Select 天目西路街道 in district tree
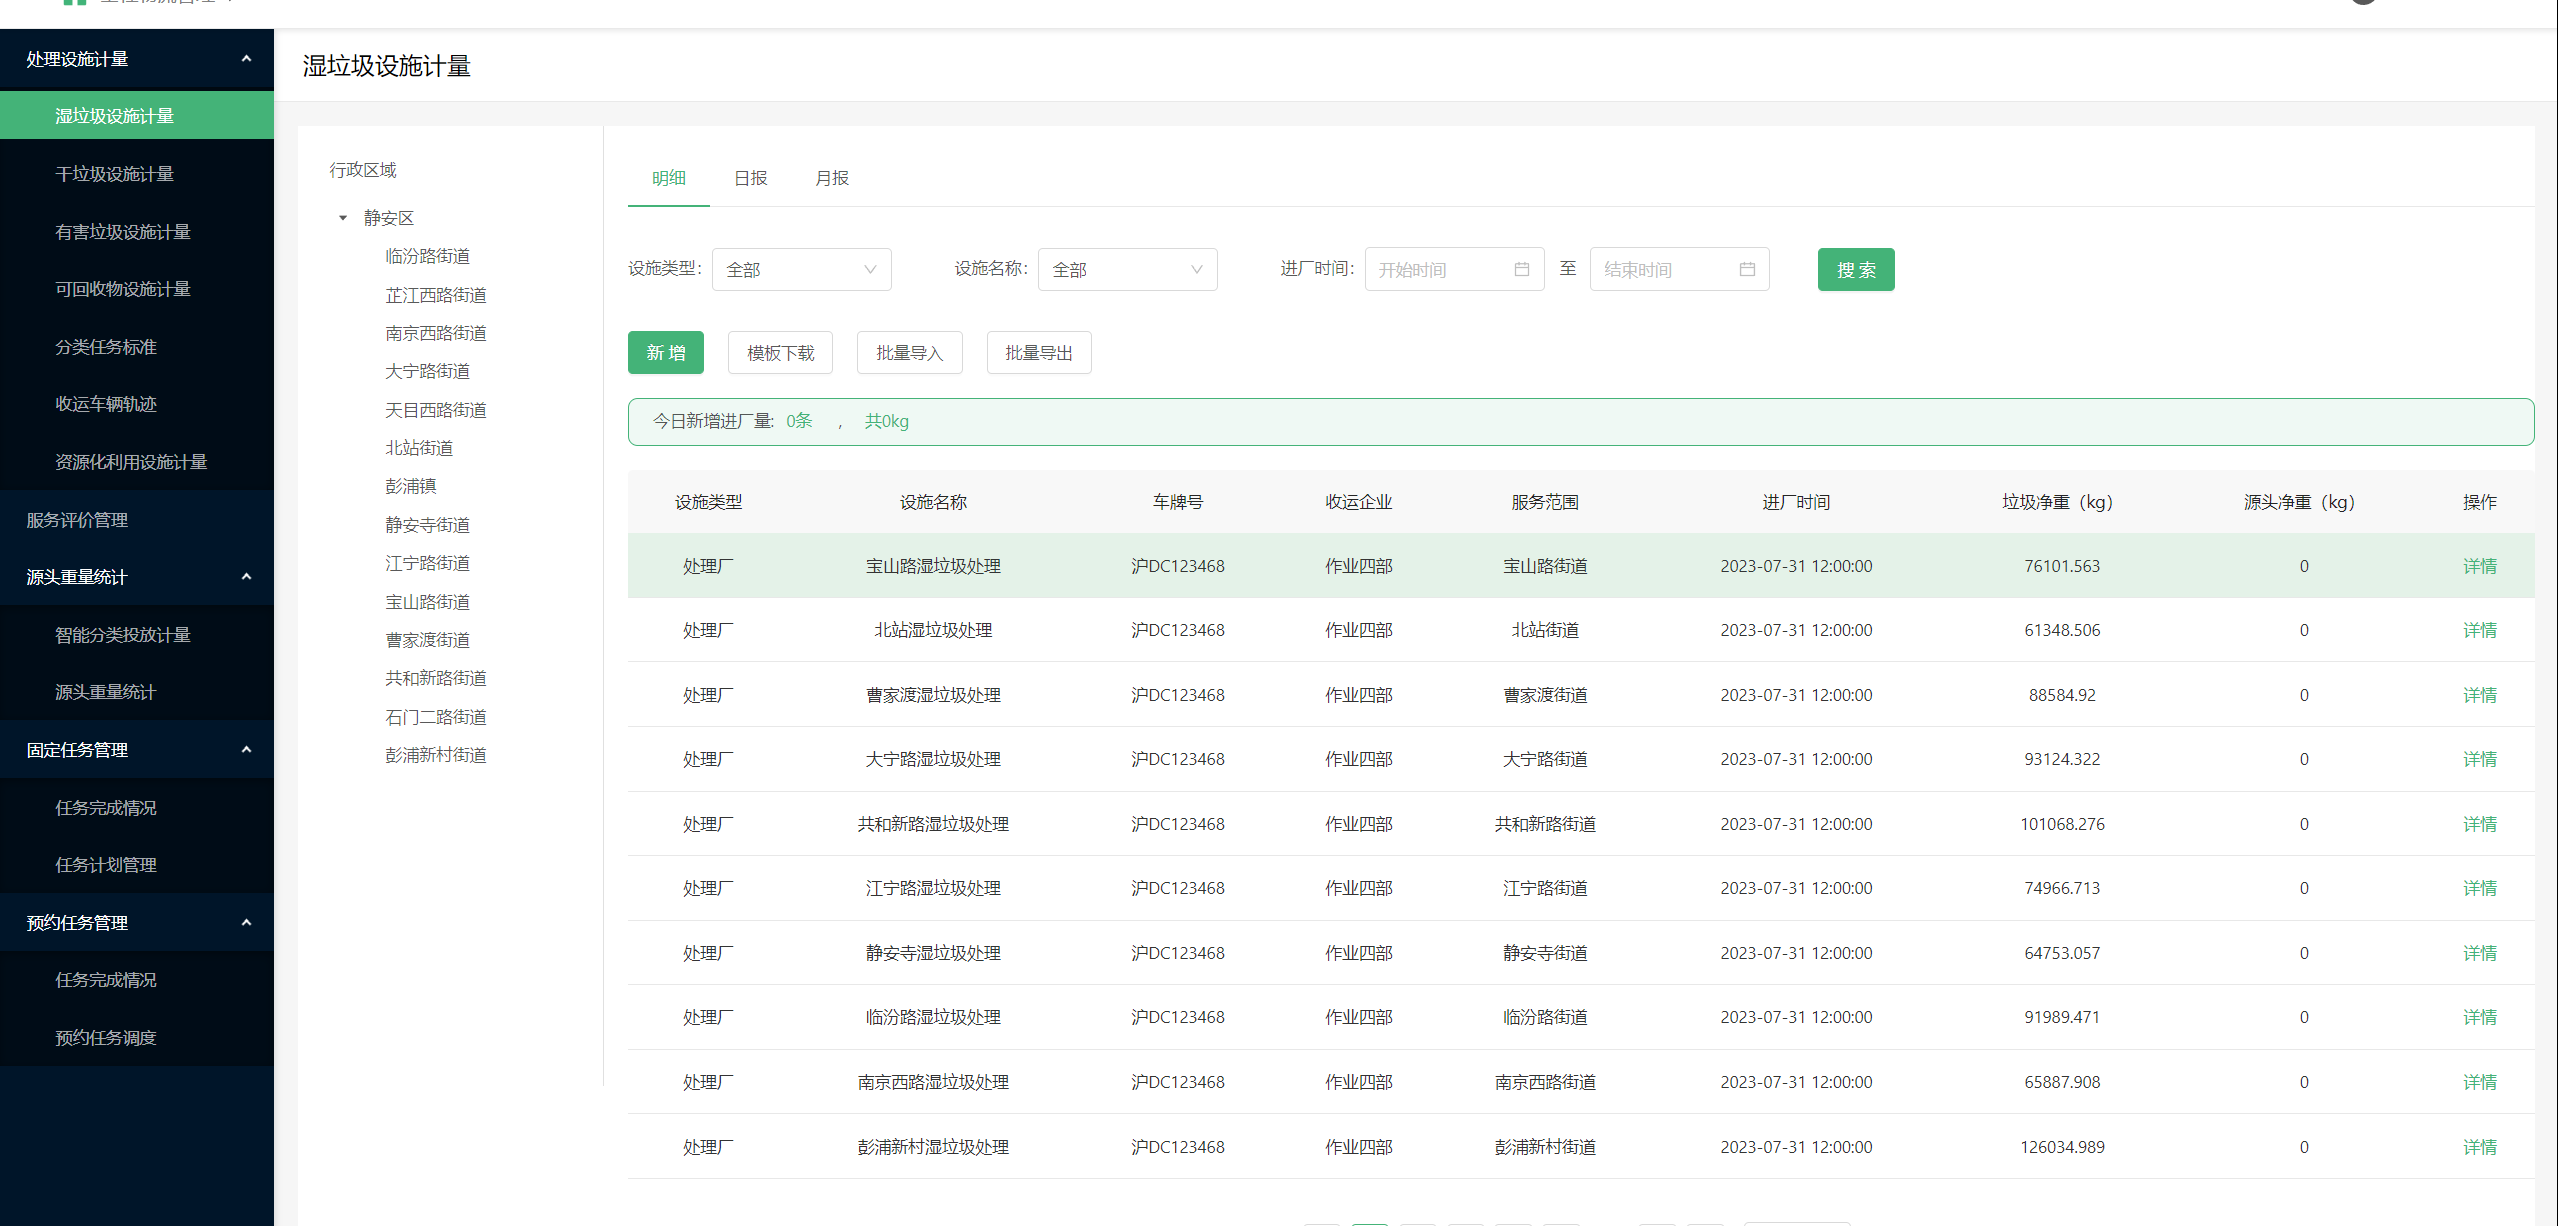 436,410
